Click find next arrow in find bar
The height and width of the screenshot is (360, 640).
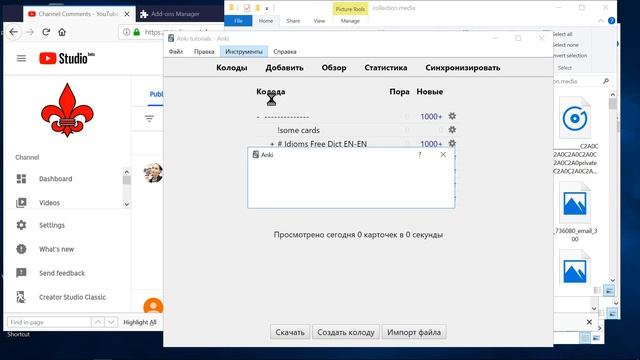coord(111,322)
